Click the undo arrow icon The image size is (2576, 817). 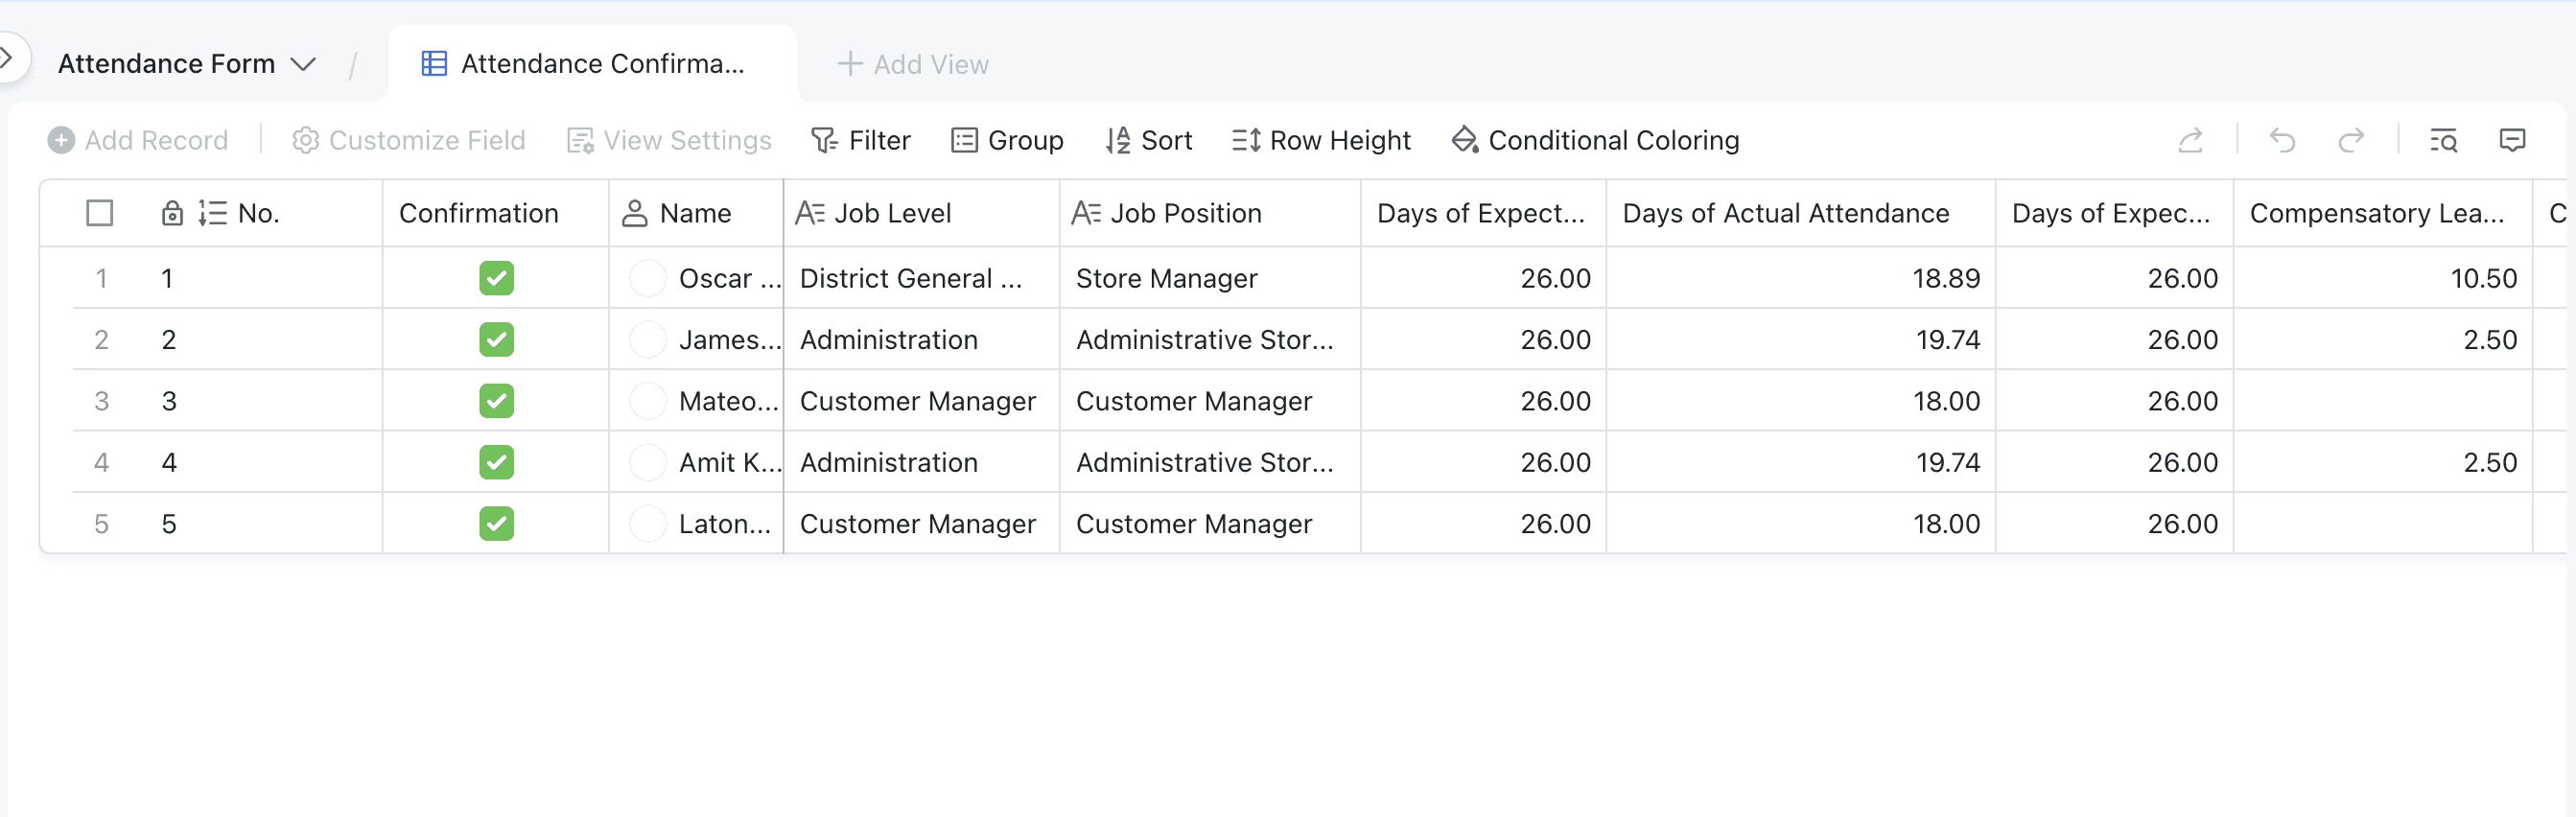(x=2282, y=140)
